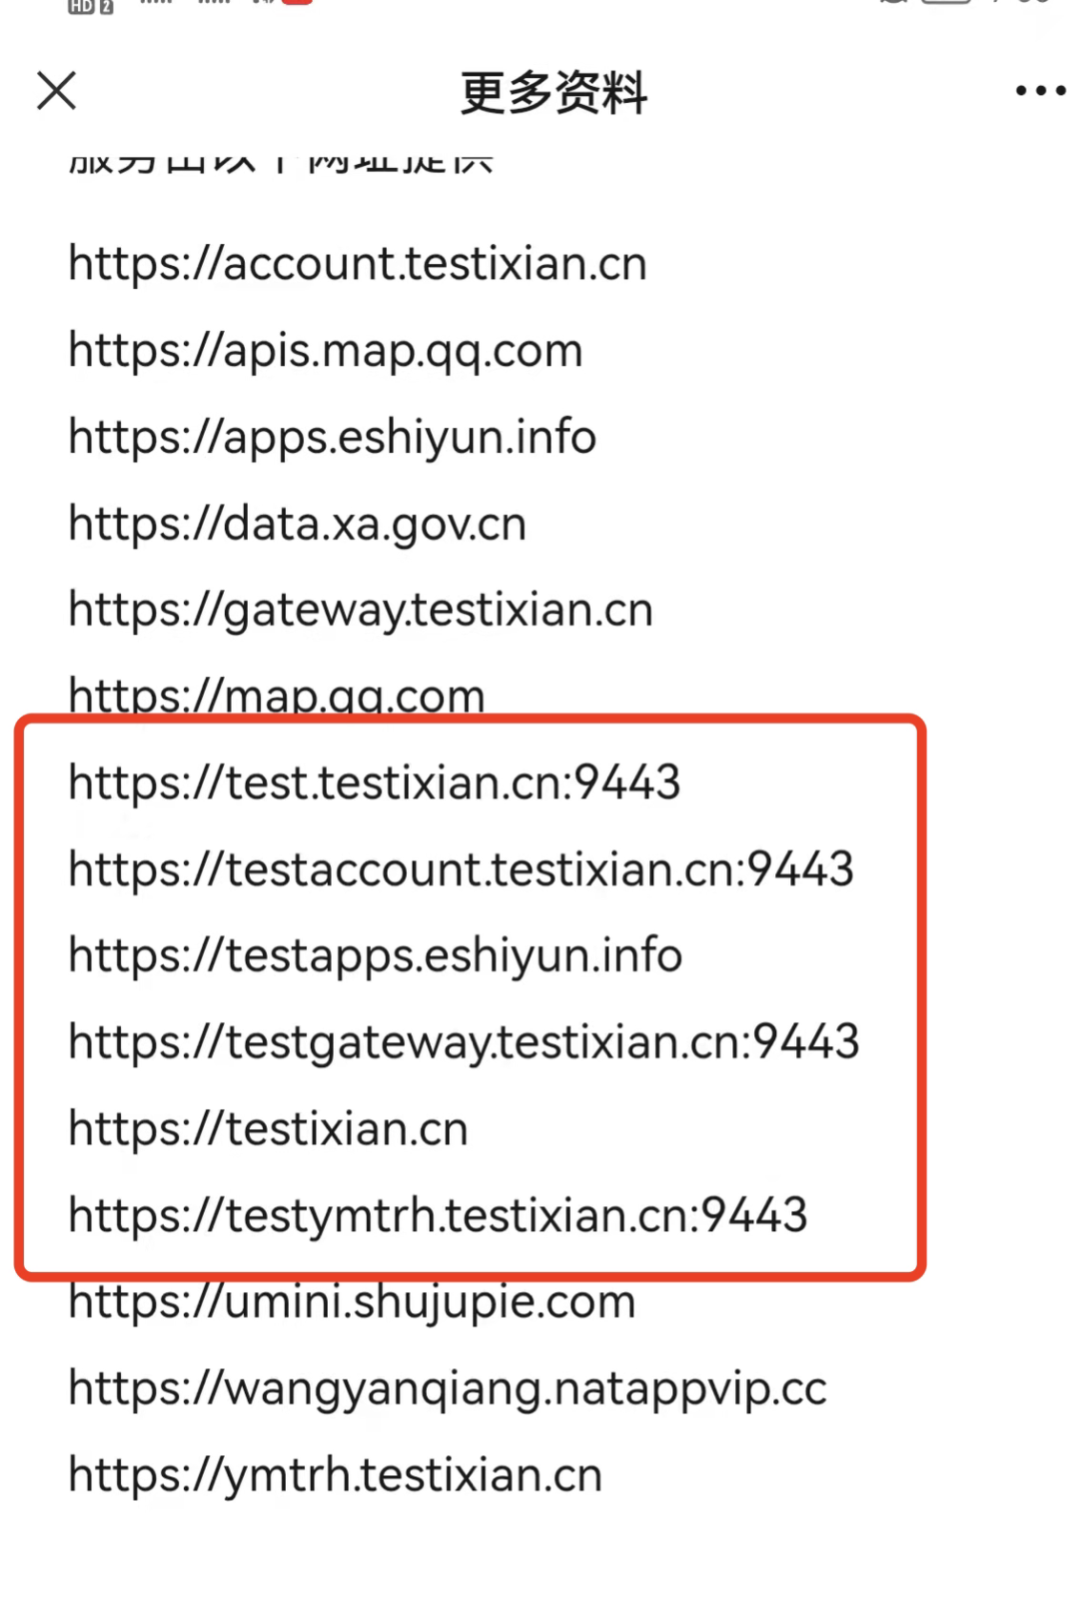Tap https://testapps.eshiyun.info URL
1080x1600 pixels.
[375, 956]
